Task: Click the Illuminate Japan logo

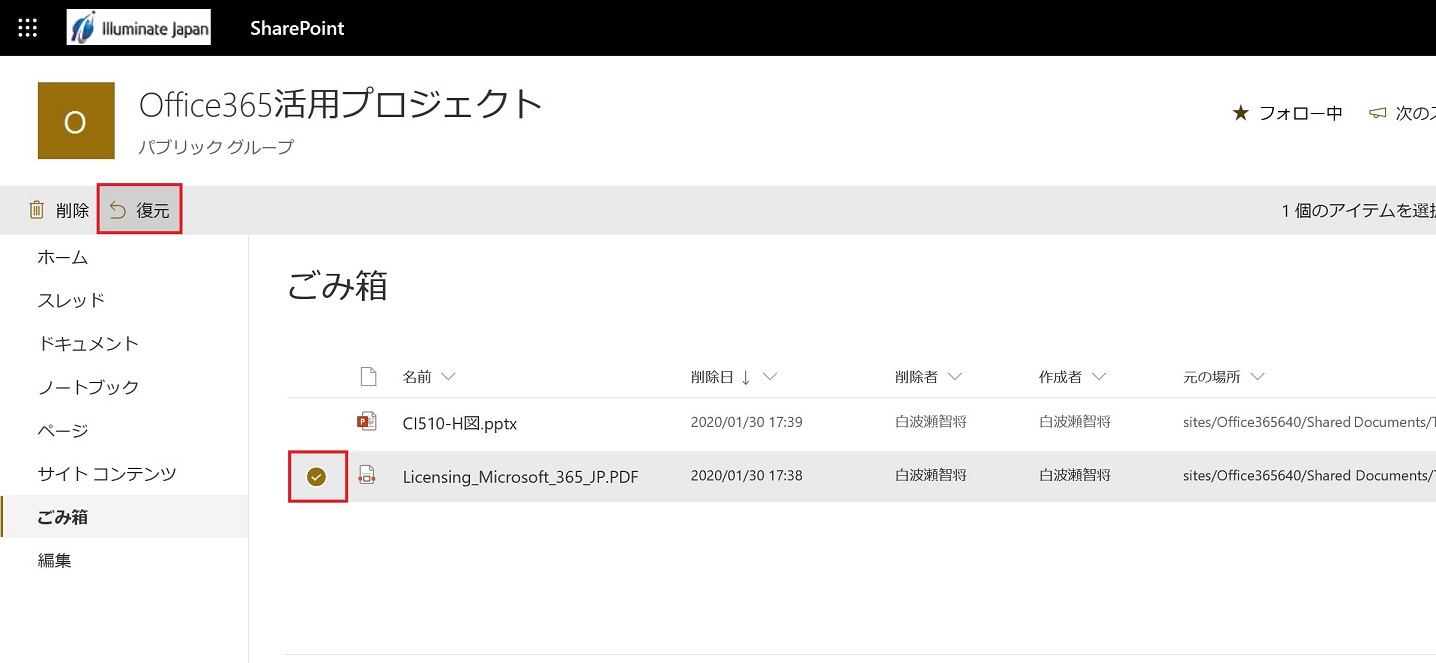Action: coord(139,28)
